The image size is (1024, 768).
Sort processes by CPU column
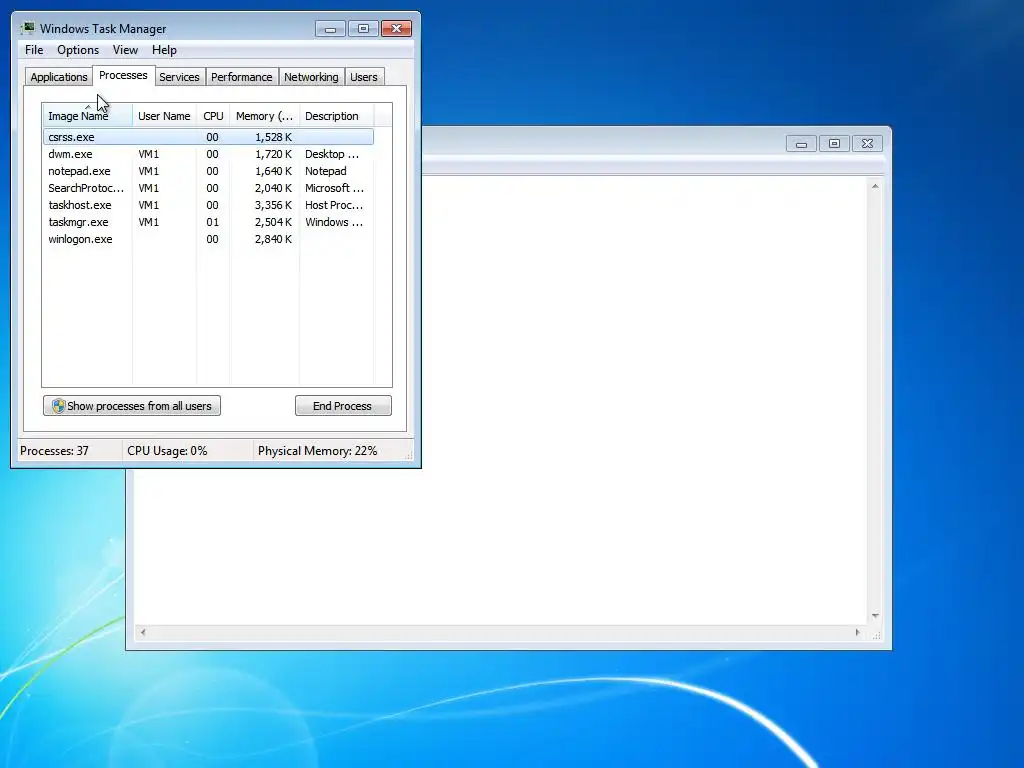[x=213, y=116]
